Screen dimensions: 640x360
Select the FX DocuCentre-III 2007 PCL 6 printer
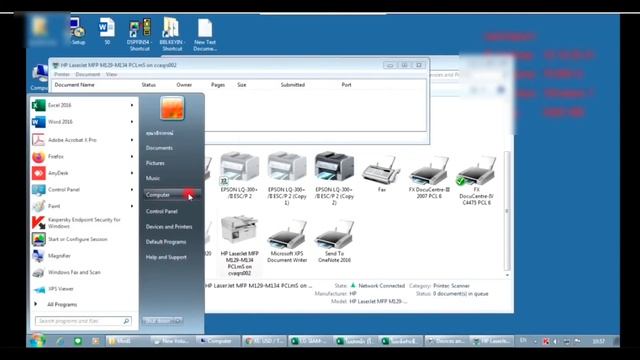click(x=429, y=176)
